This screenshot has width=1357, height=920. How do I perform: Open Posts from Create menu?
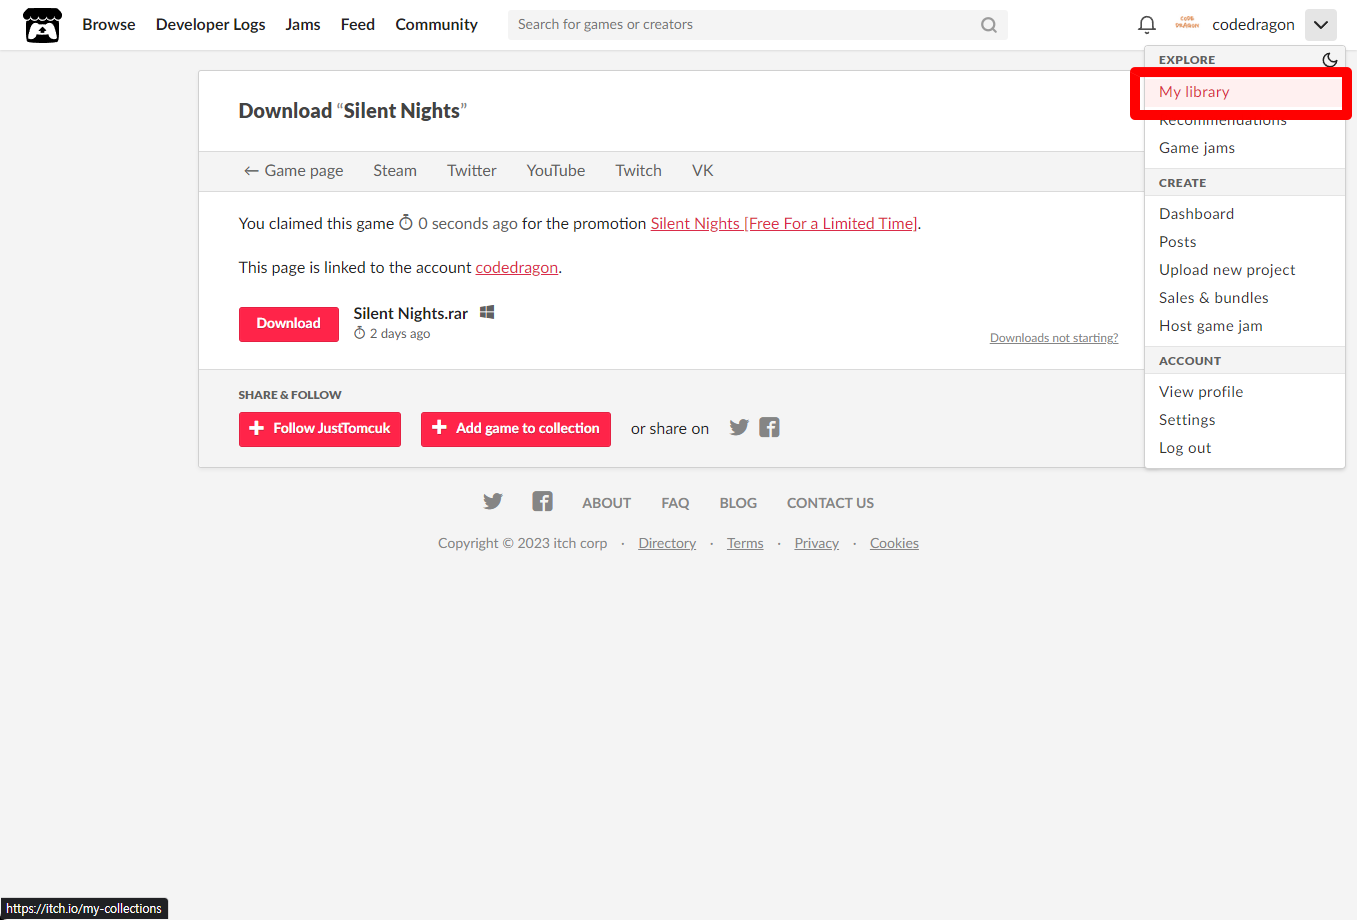tap(1244, 242)
